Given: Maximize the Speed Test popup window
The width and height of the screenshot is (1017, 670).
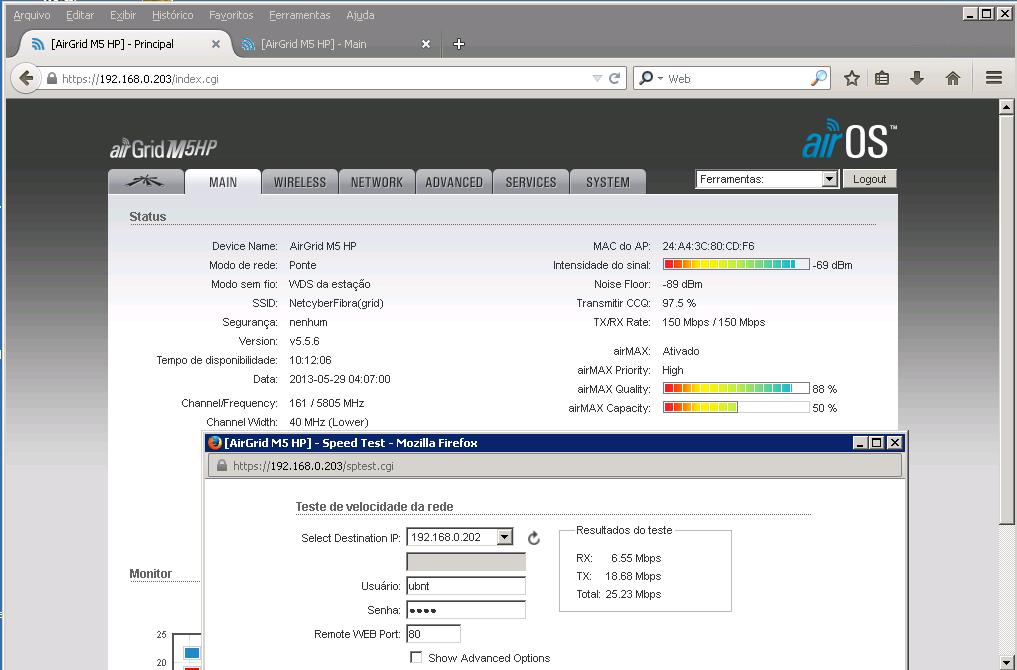Looking at the screenshot, I should click(x=877, y=442).
